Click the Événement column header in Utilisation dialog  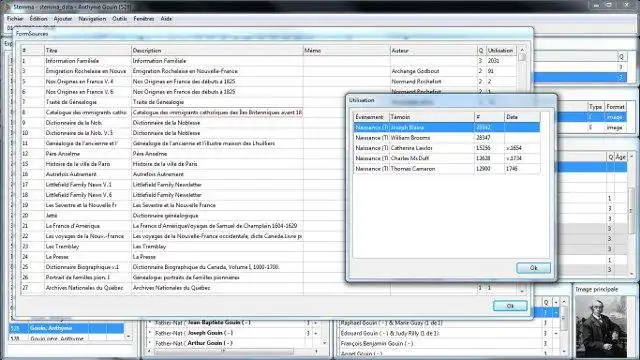371,117
